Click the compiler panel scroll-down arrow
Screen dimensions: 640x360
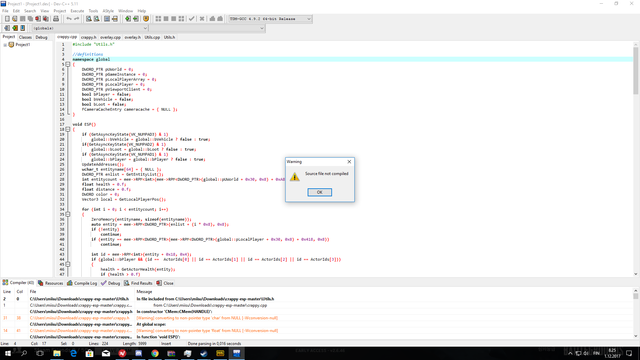coord(636,336)
